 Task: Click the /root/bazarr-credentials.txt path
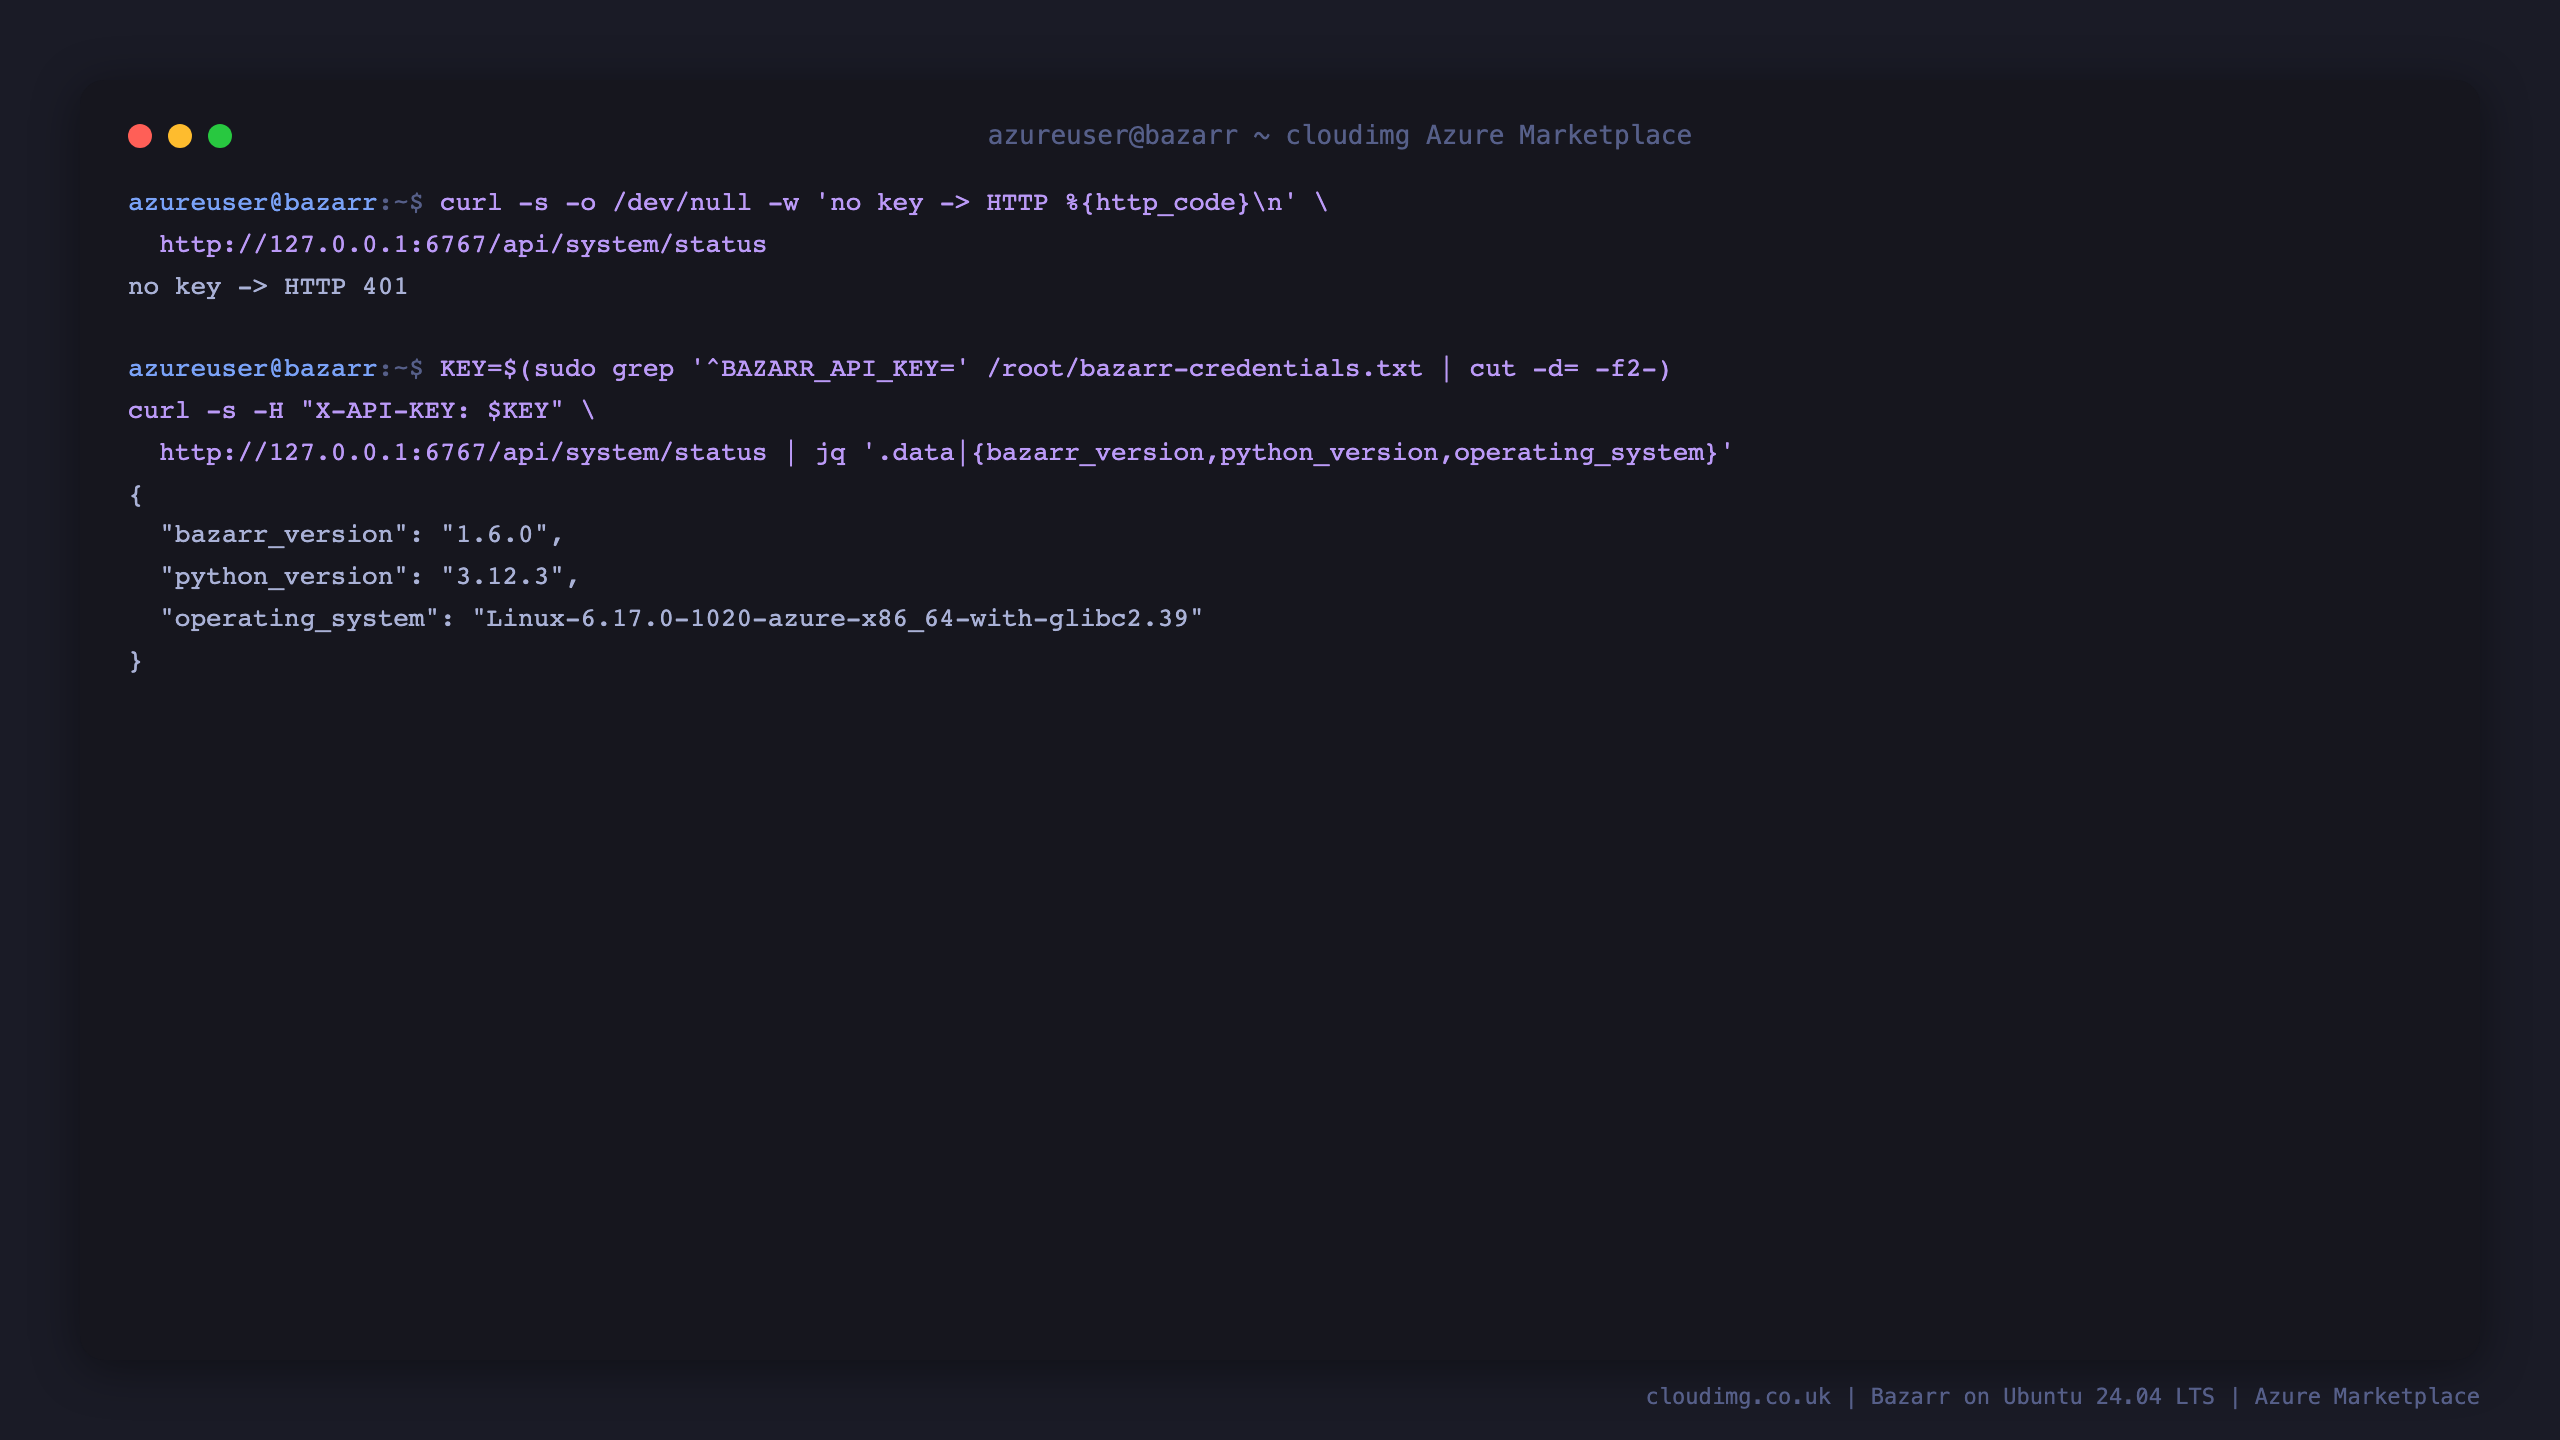click(1204, 369)
